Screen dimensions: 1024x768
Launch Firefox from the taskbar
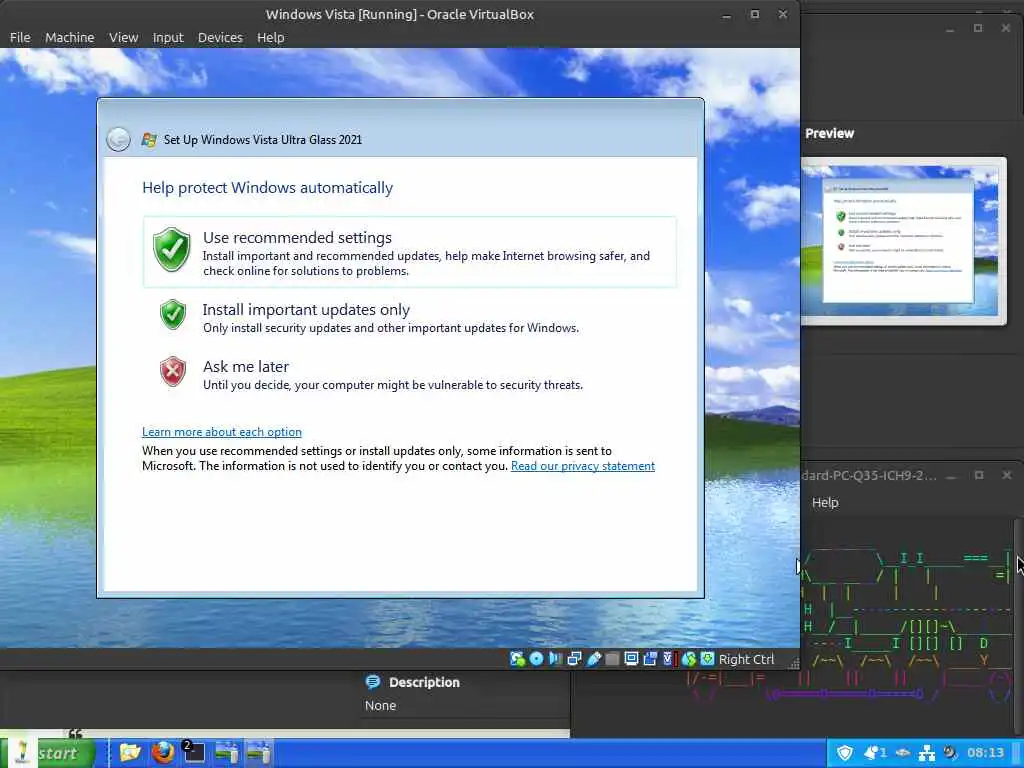[163, 753]
